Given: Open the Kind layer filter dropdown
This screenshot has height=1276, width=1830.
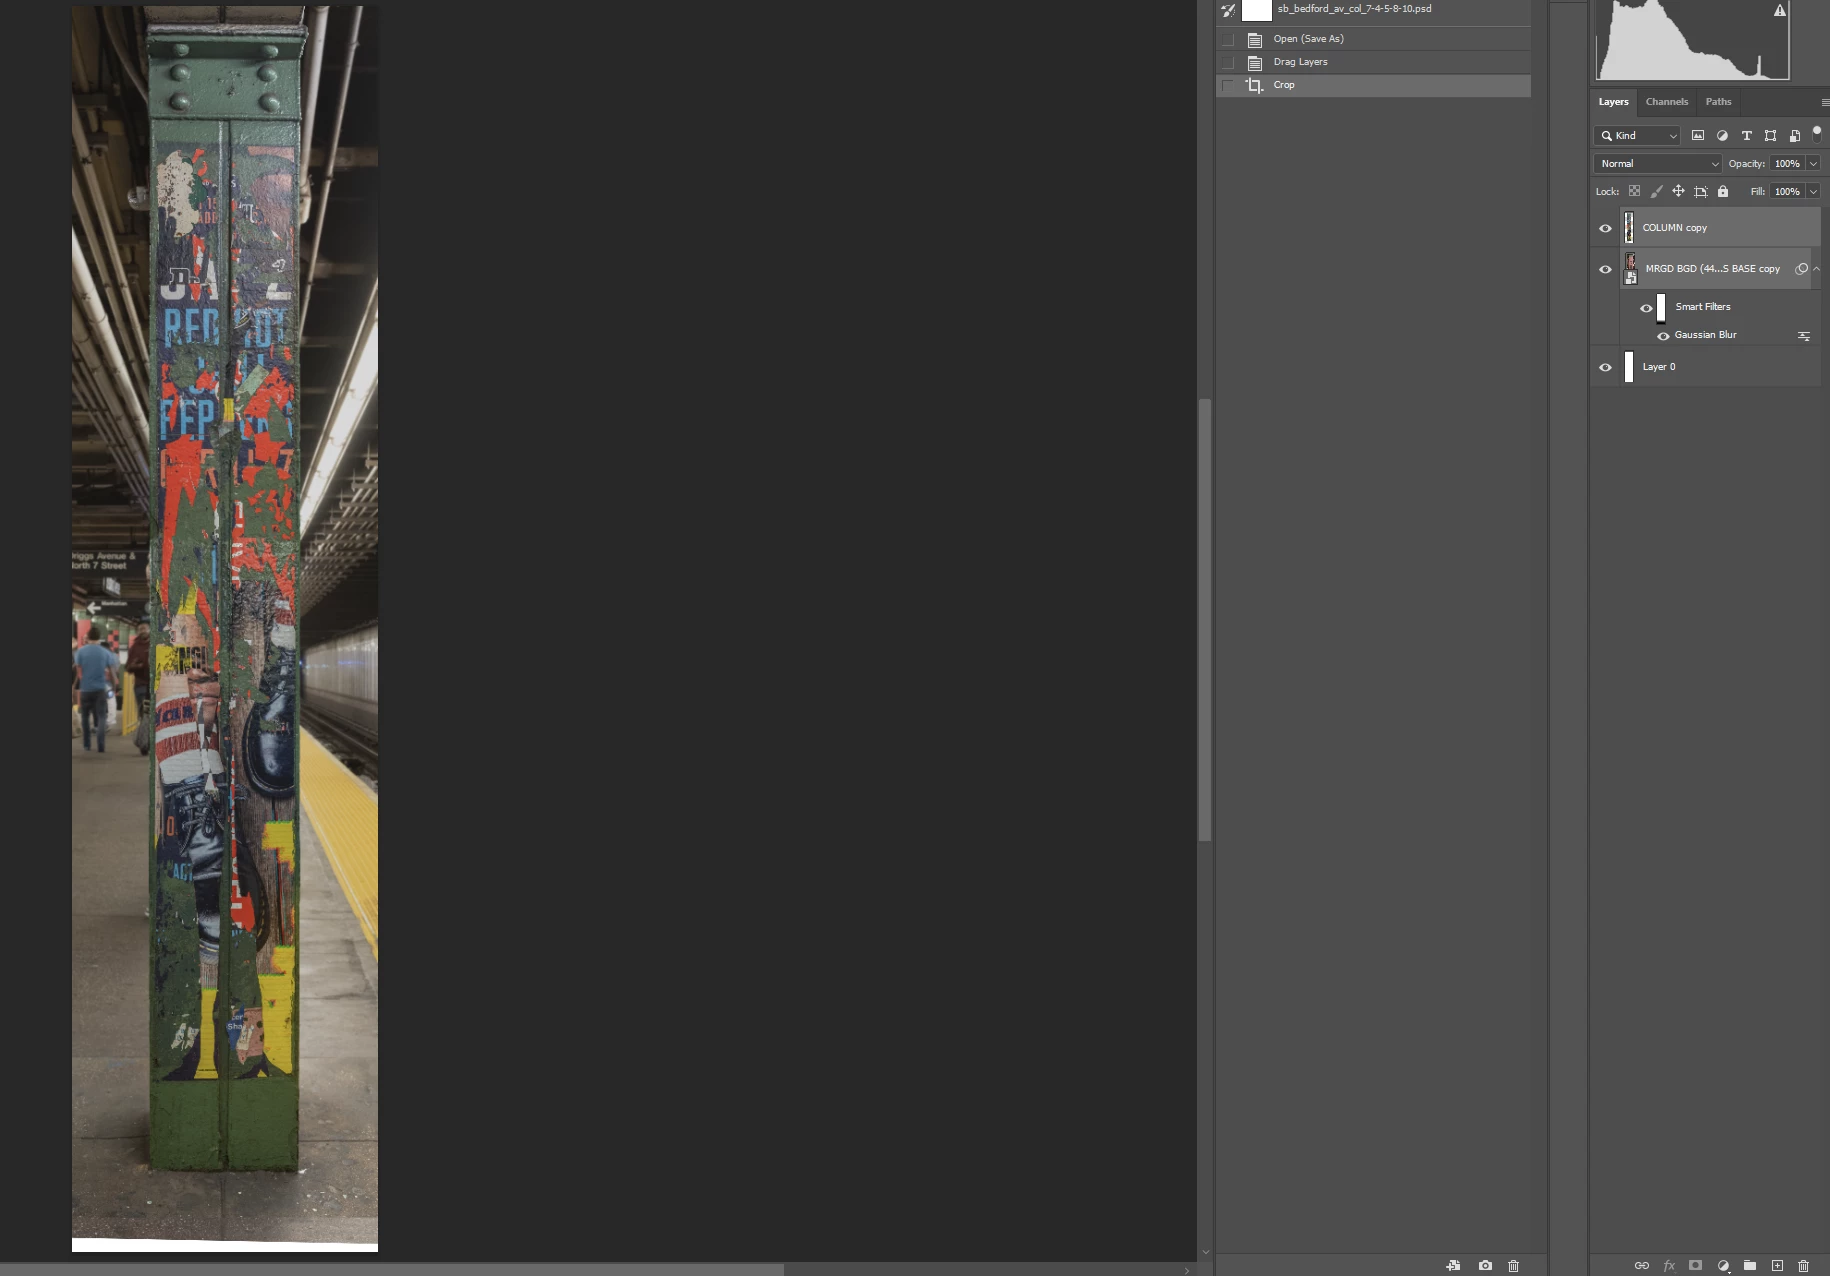Looking at the screenshot, I should pyautogui.click(x=1637, y=136).
